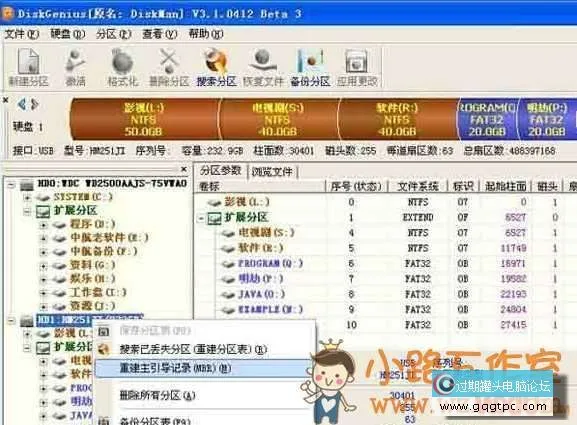Expand the SYSTEM (C:) tree node
The width and height of the screenshot is (577, 425).
coord(27,198)
